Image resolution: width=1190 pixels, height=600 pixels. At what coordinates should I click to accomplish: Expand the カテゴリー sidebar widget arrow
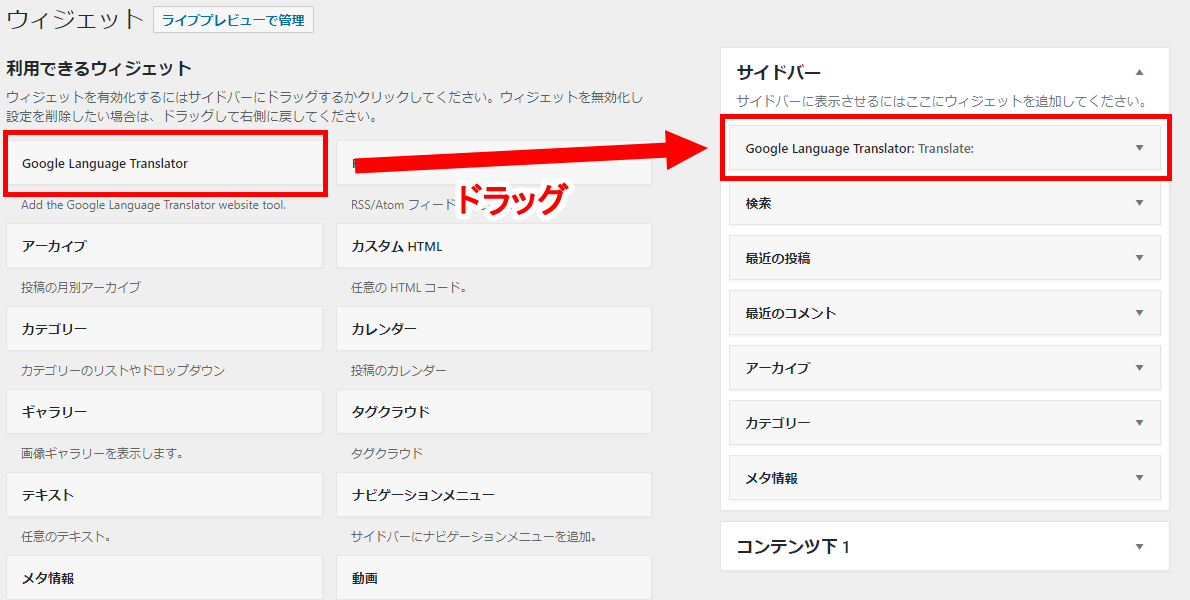click(1138, 423)
